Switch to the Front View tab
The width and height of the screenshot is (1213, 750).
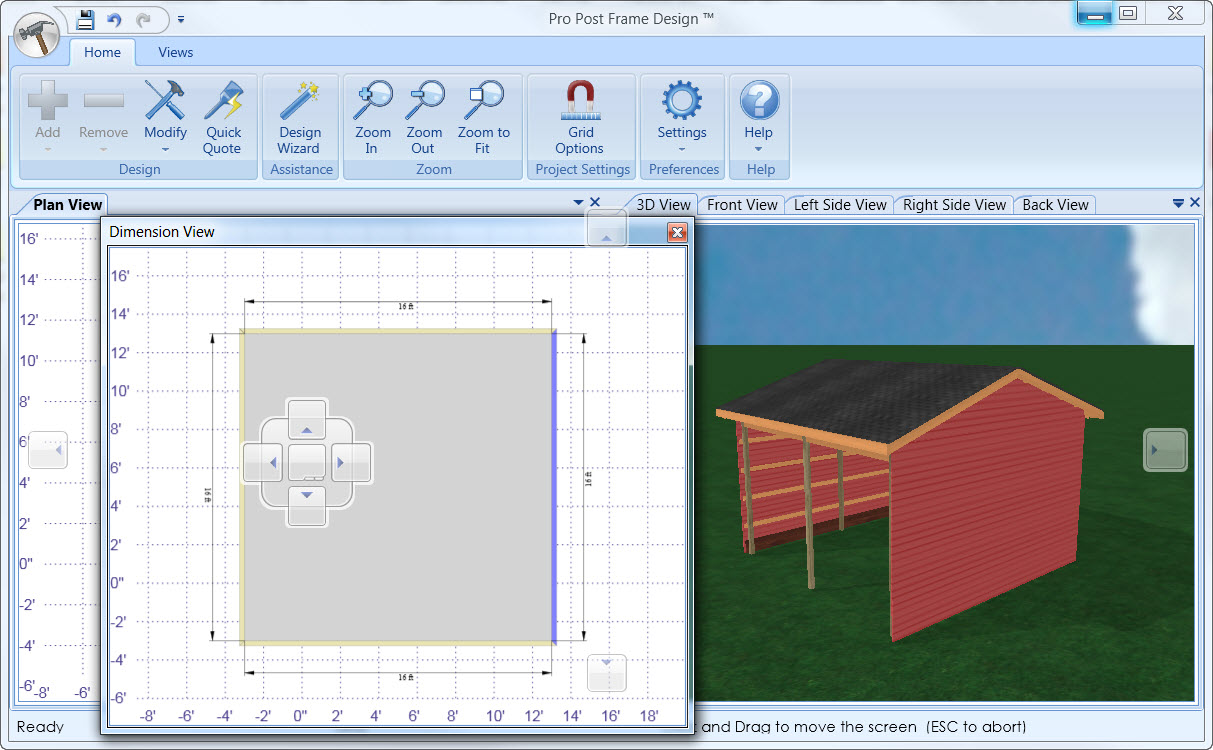pos(742,204)
